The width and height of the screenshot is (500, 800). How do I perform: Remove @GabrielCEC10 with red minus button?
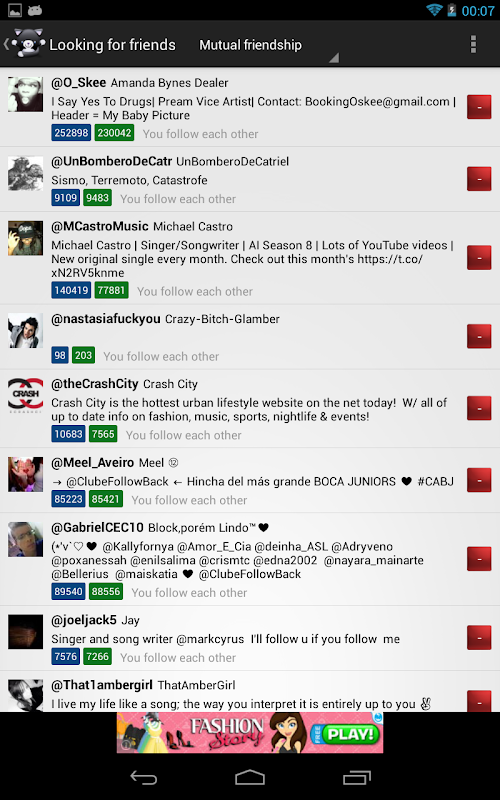click(x=479, y=559)
